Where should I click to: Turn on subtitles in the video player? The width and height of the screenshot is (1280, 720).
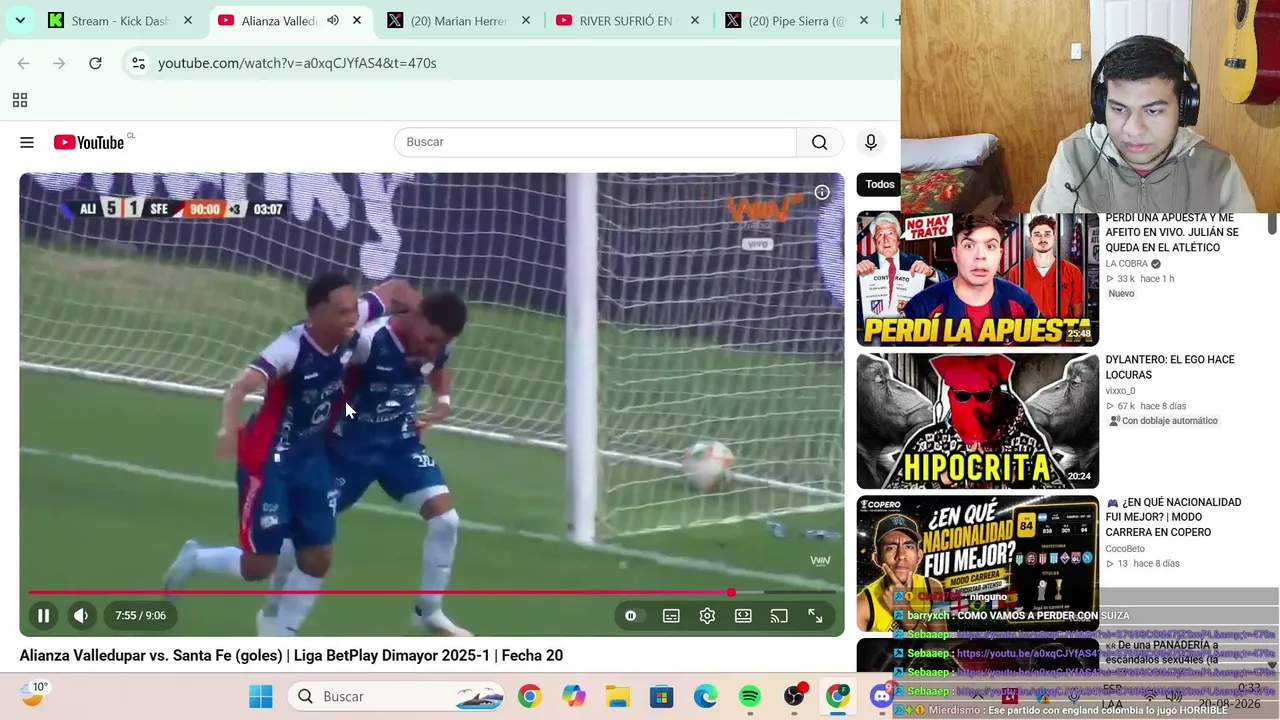671,616
